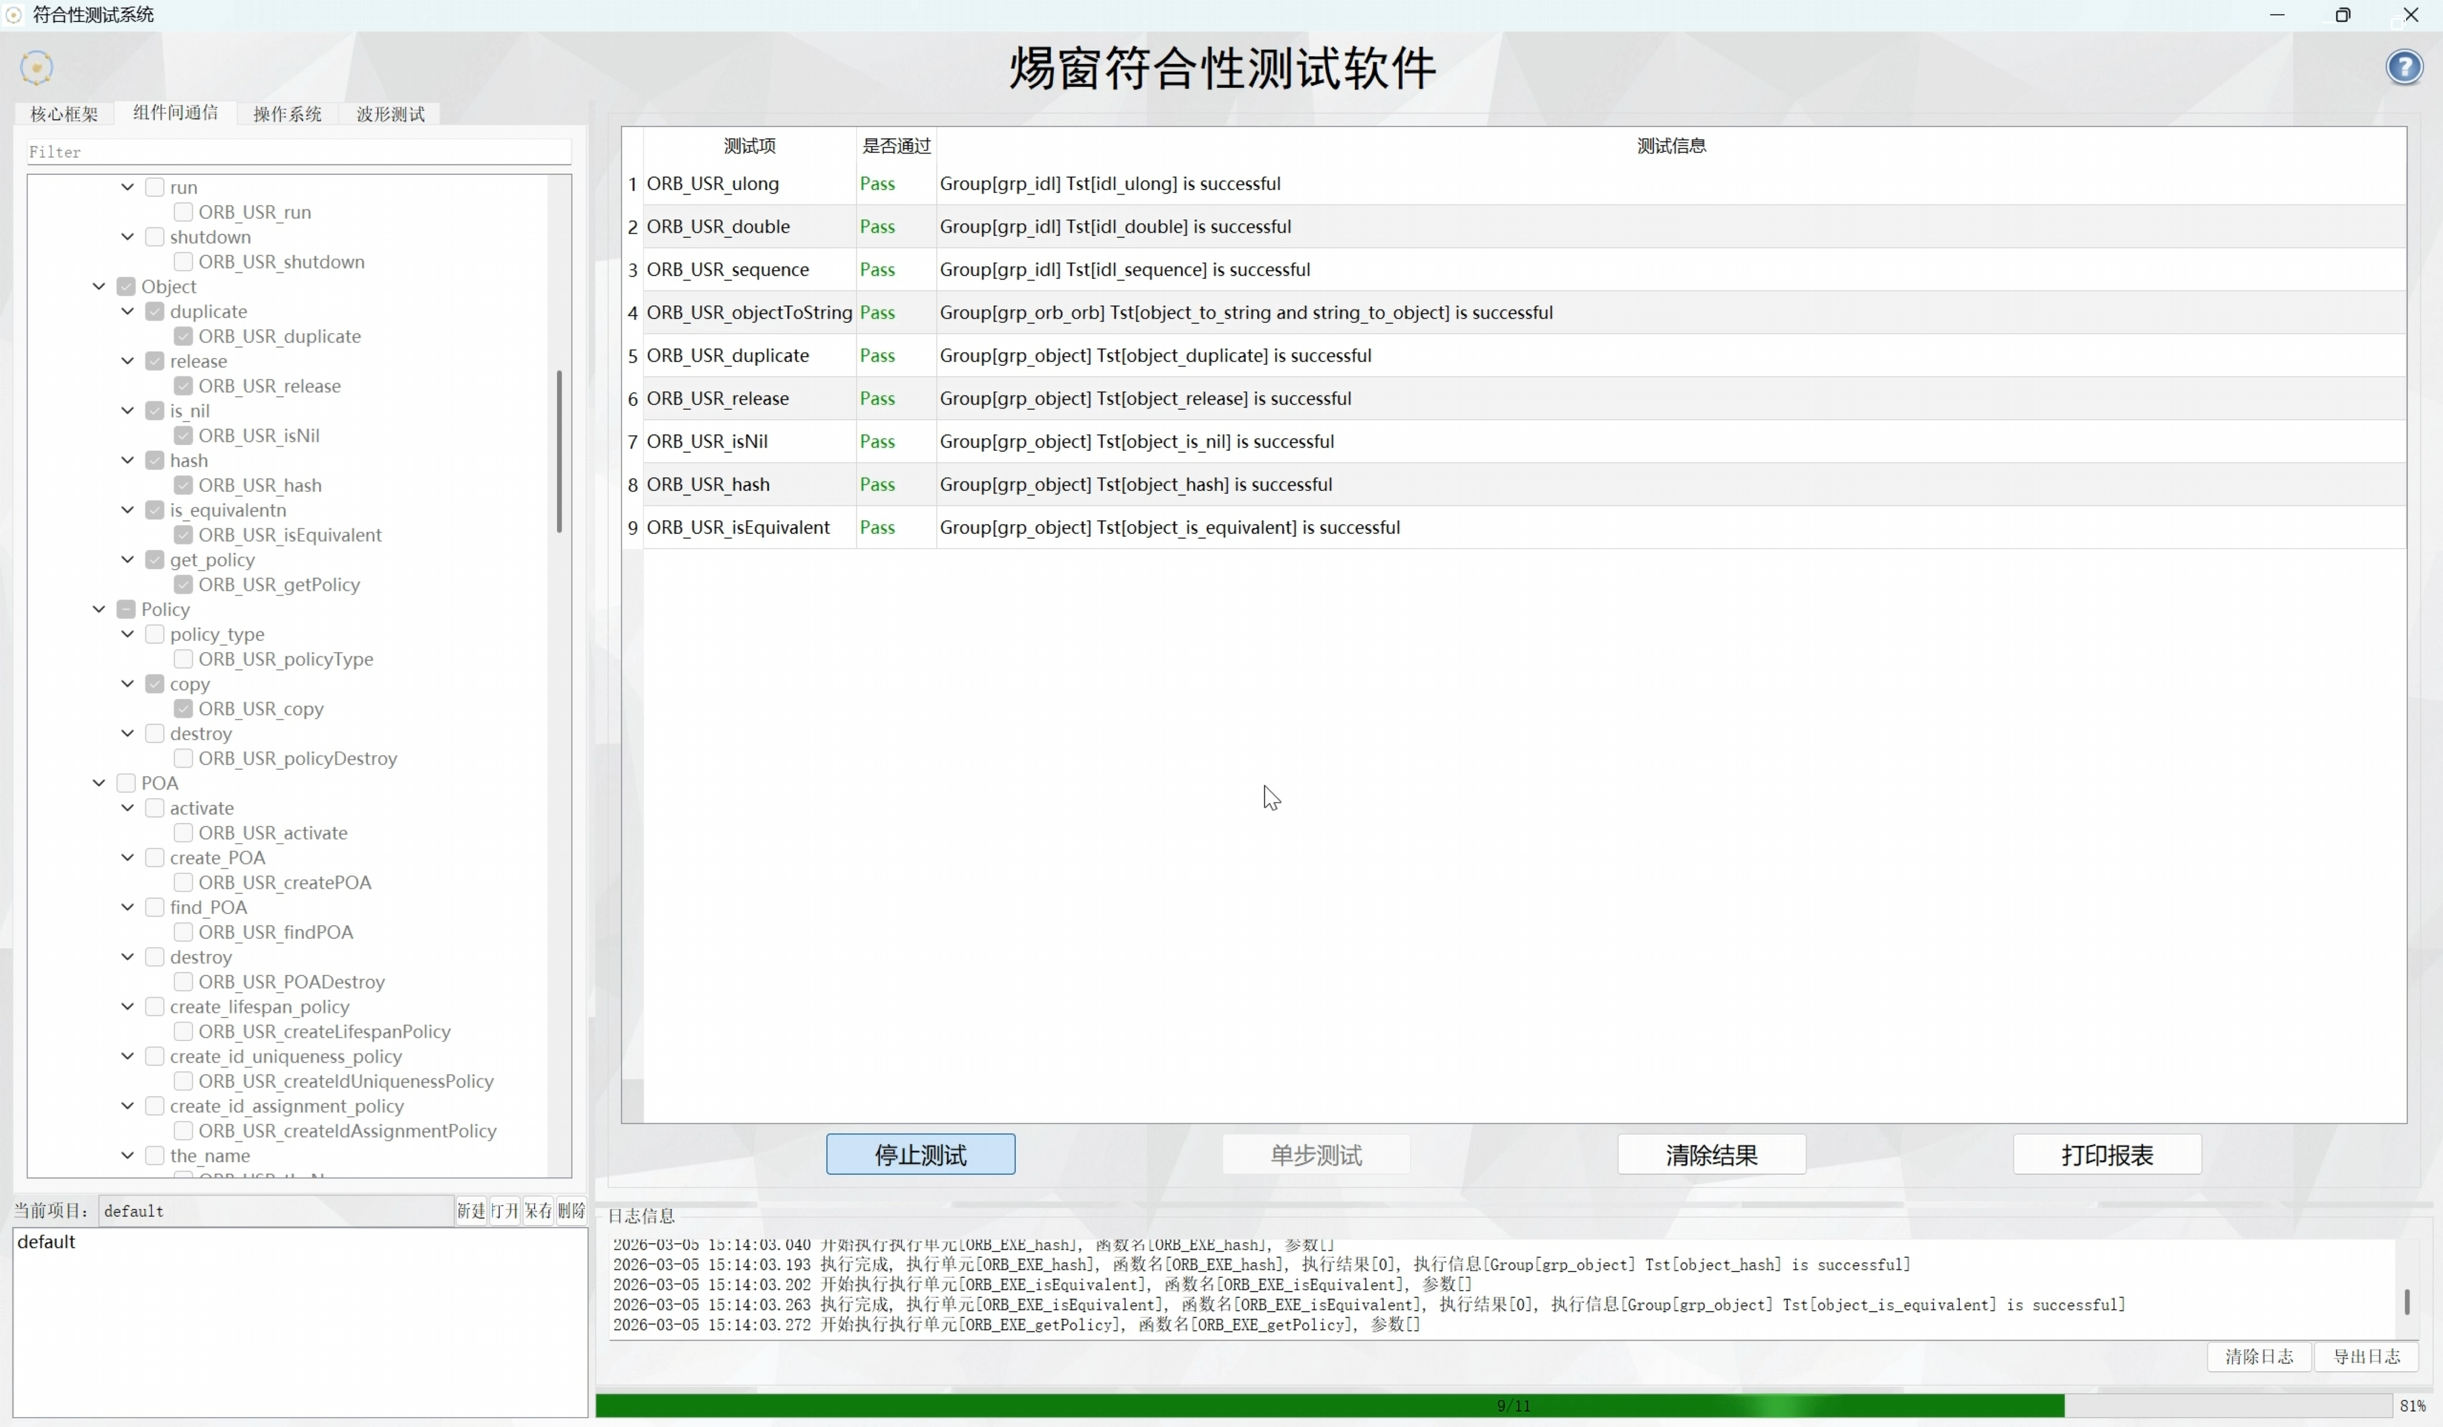The width and height of the screenshot is (2443, 1427).
Task: Switch to 操作系统 tab
Action: pos(287,114)
